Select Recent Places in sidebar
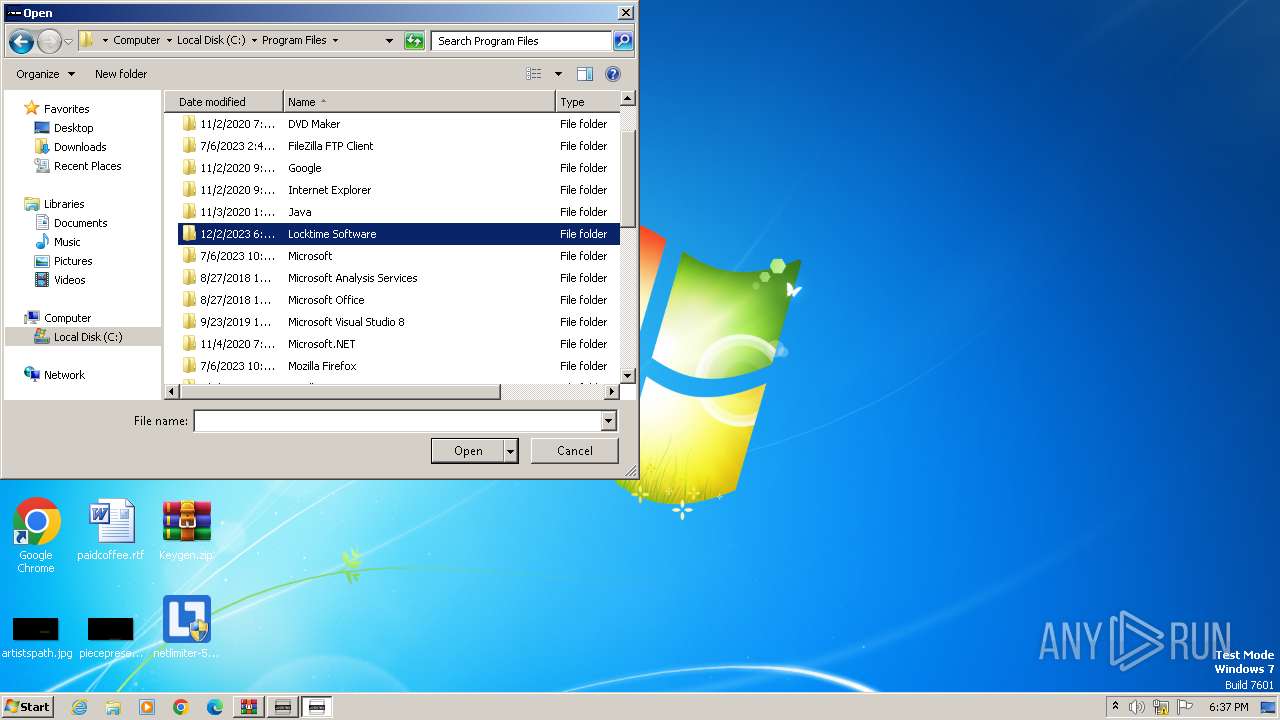The width and height of the screenshot is (1280, 720). [87, 166]
